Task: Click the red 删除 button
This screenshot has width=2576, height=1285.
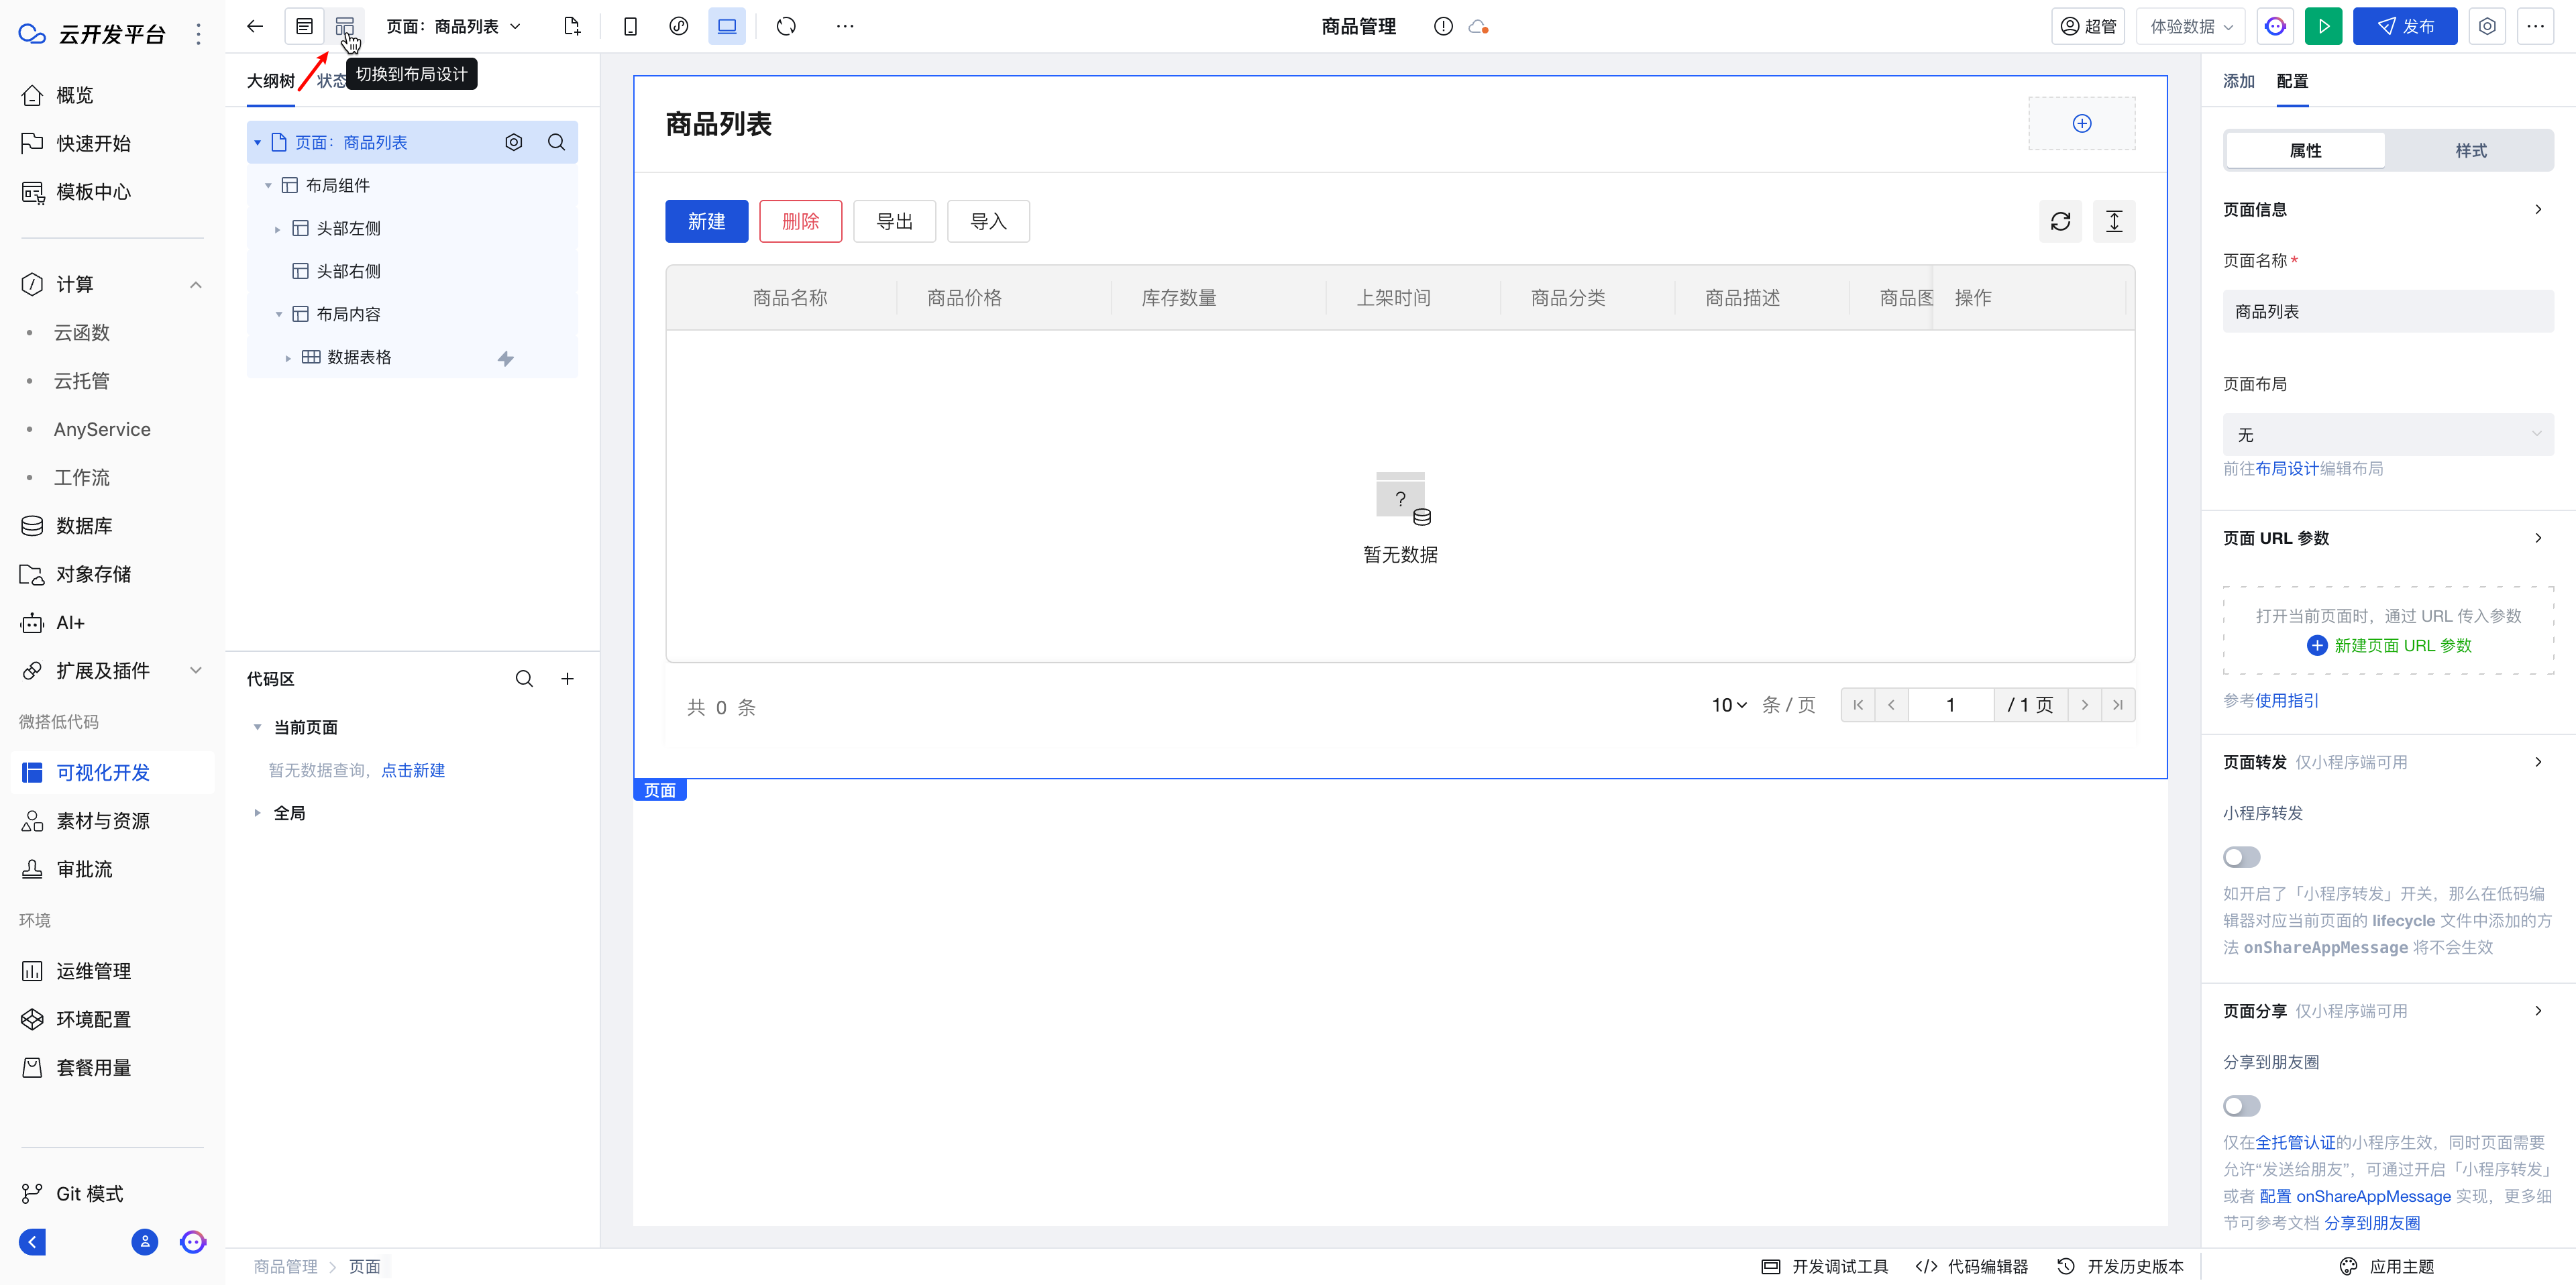Action: [x=800, y=221]
